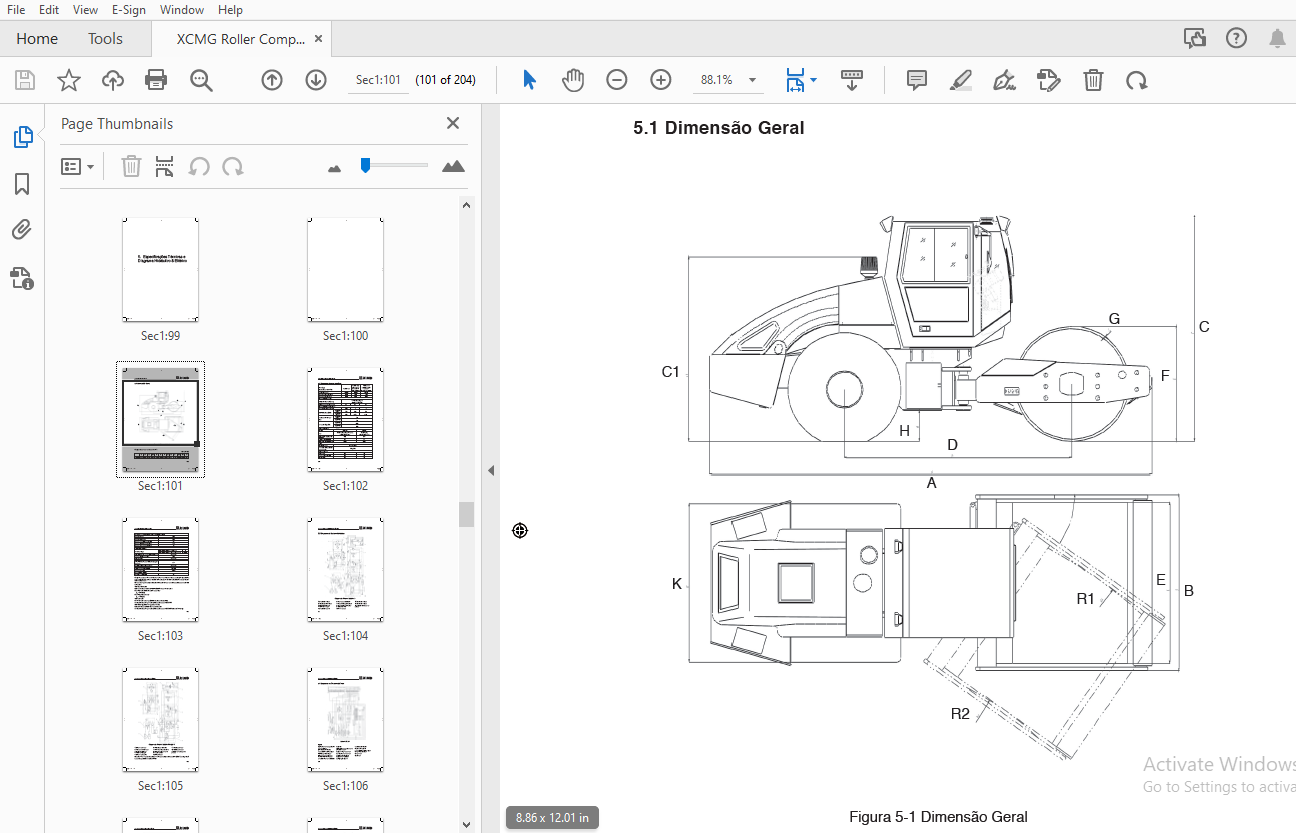
Task: Click the Fit page width icon
Action: point(796,80)
